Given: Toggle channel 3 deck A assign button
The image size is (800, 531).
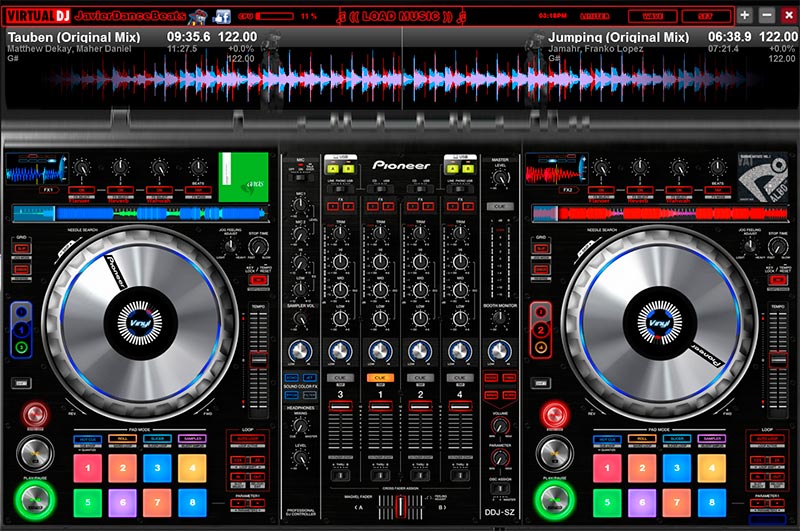Looking at the screenshot, I should point(333,169).
